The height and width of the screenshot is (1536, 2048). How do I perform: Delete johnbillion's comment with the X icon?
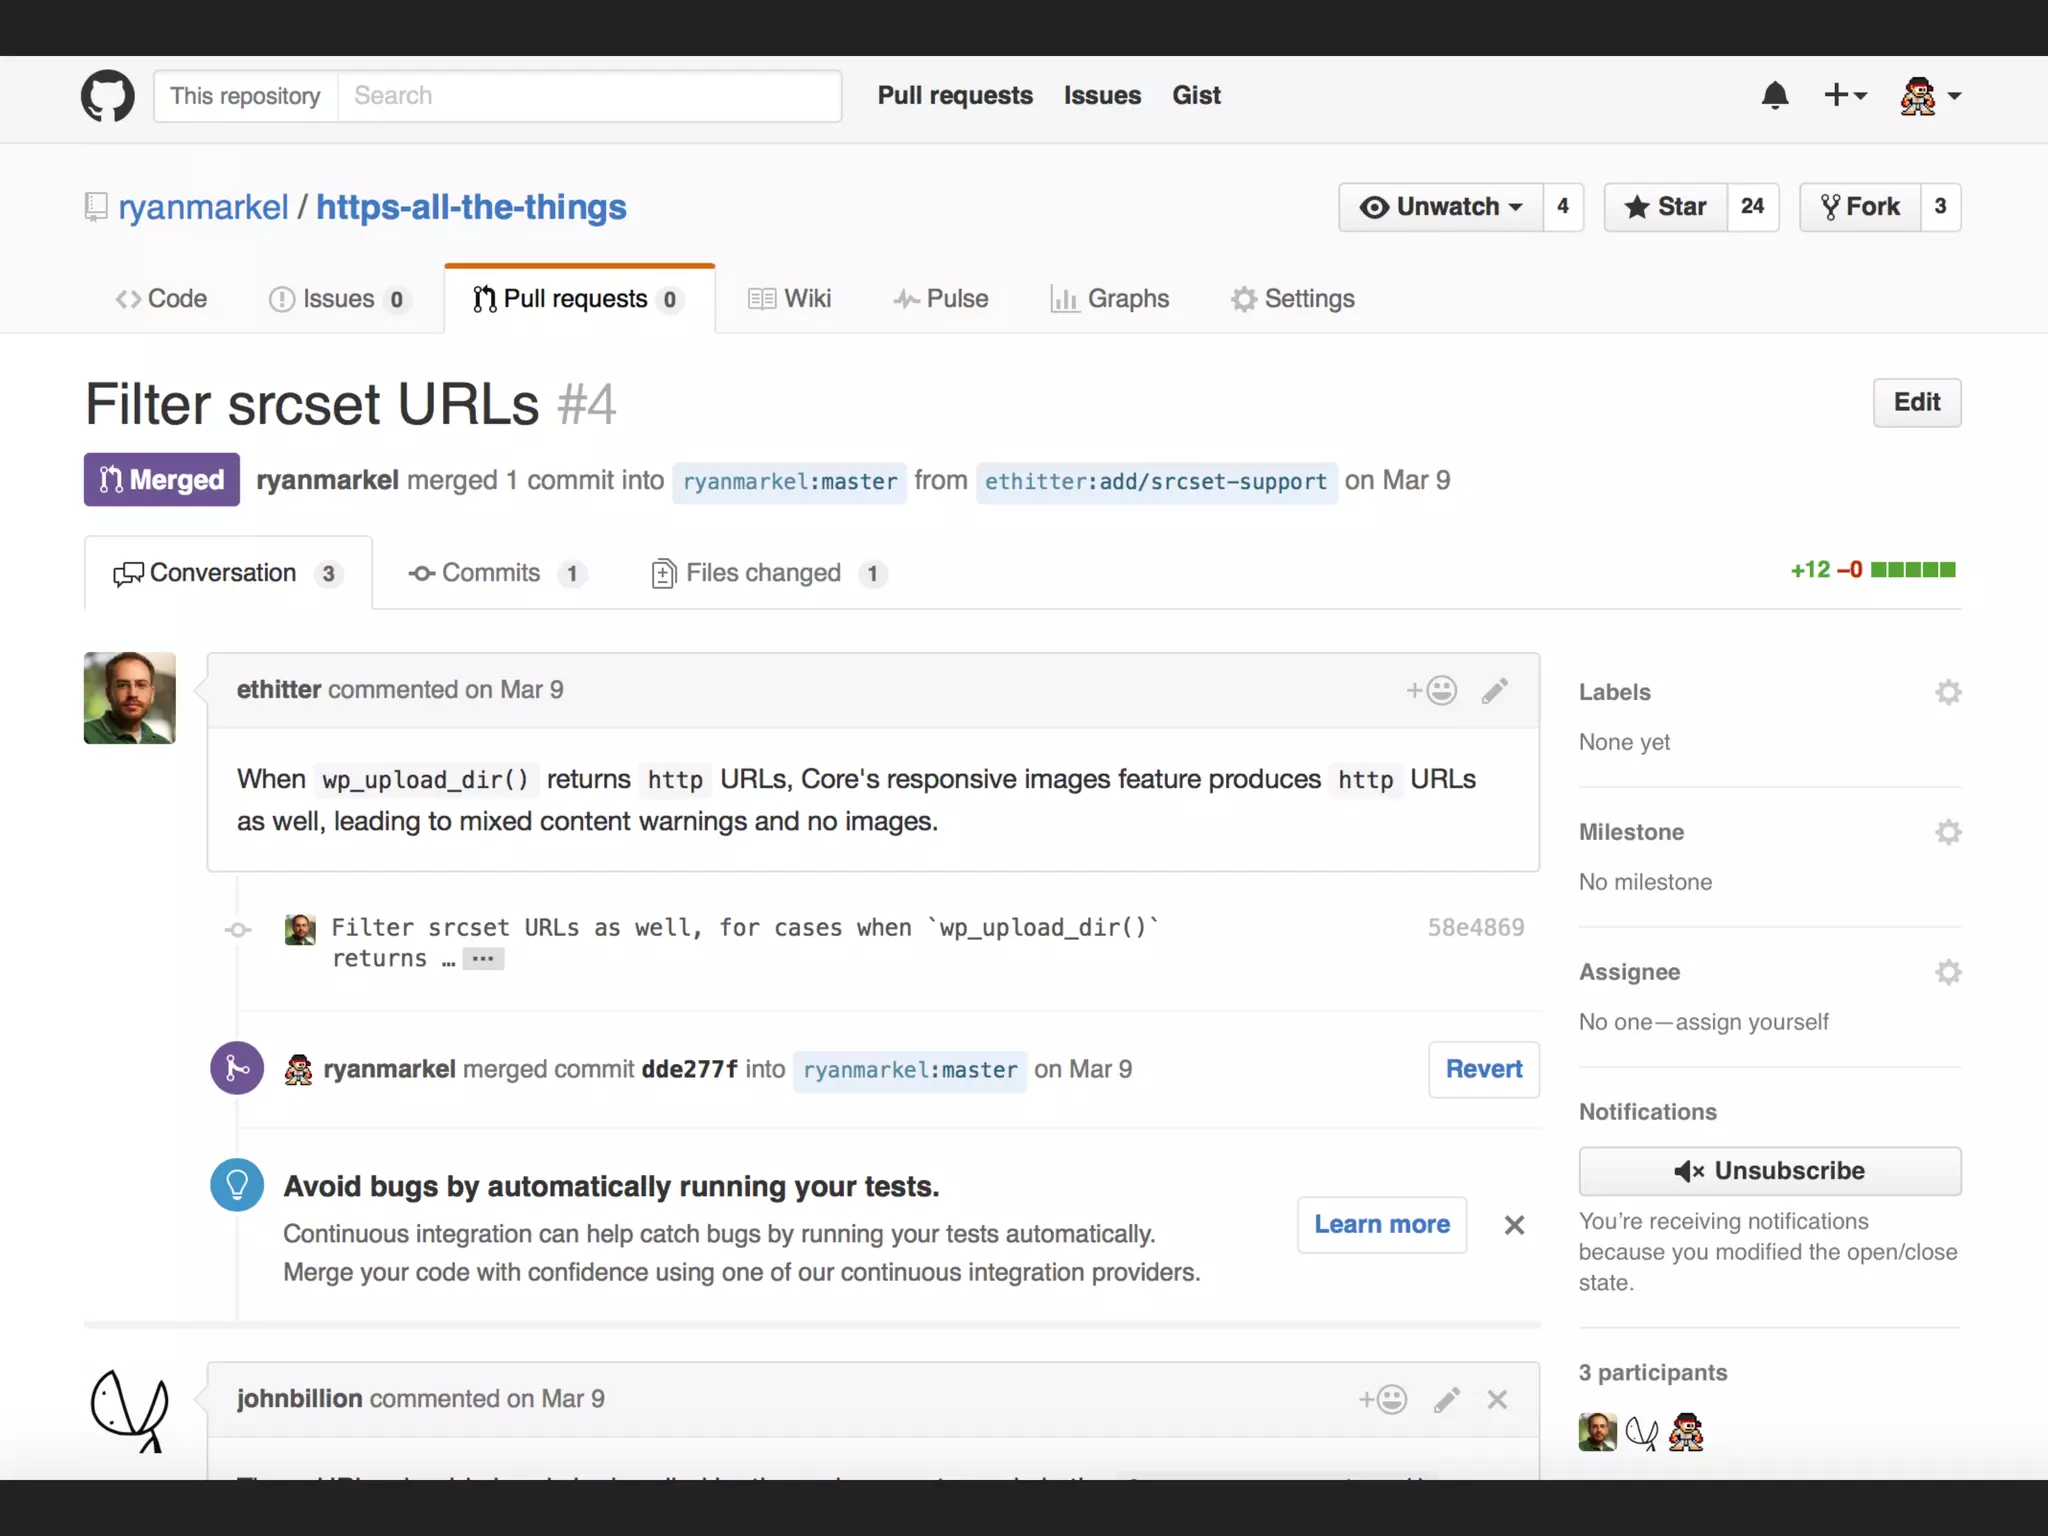[1497, 1400]
